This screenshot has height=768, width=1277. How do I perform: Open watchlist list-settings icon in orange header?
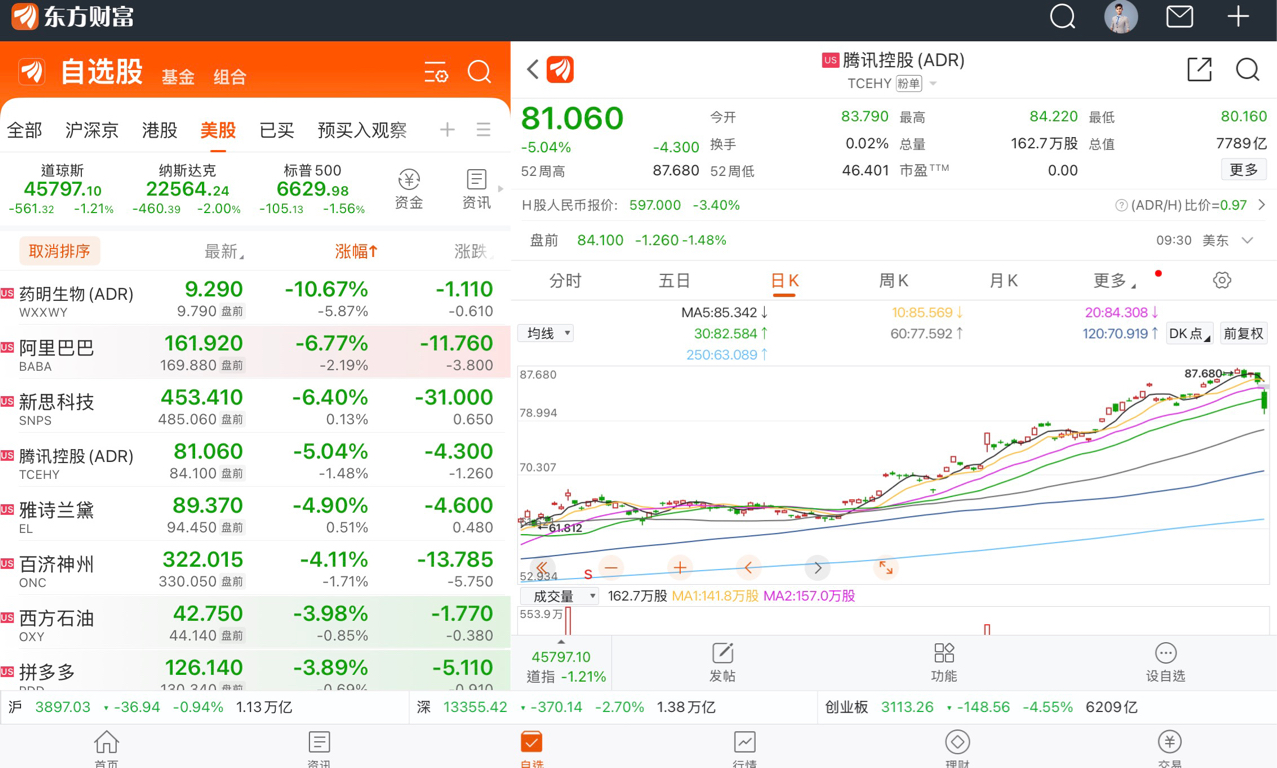tap(436, 72)
